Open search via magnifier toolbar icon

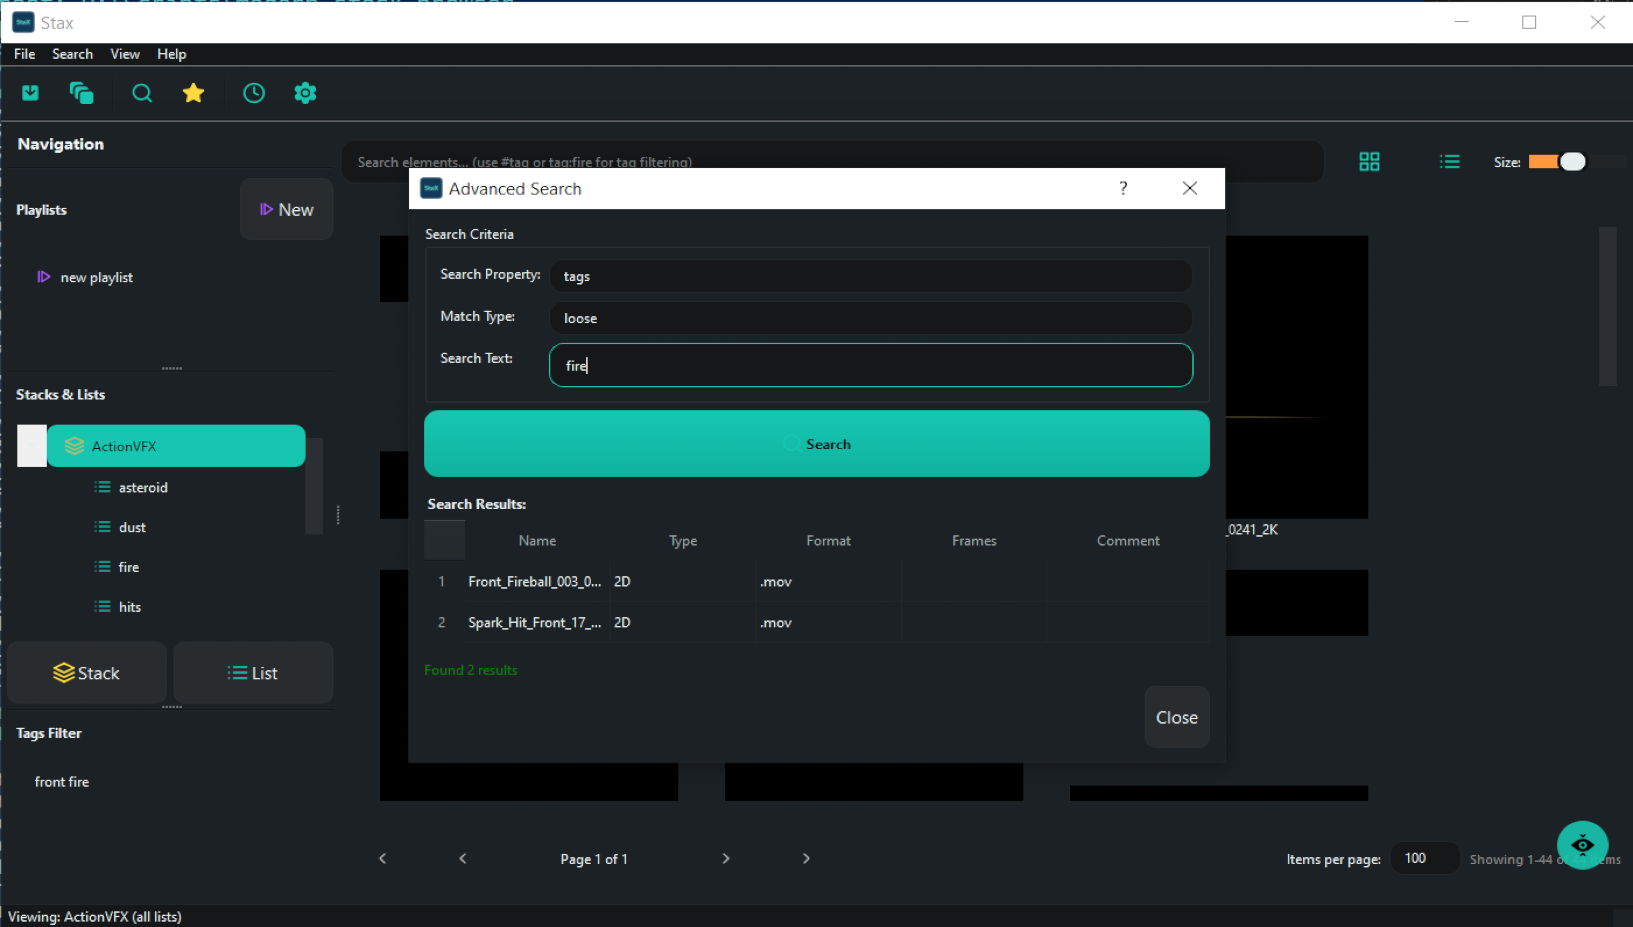coord(142,93)
